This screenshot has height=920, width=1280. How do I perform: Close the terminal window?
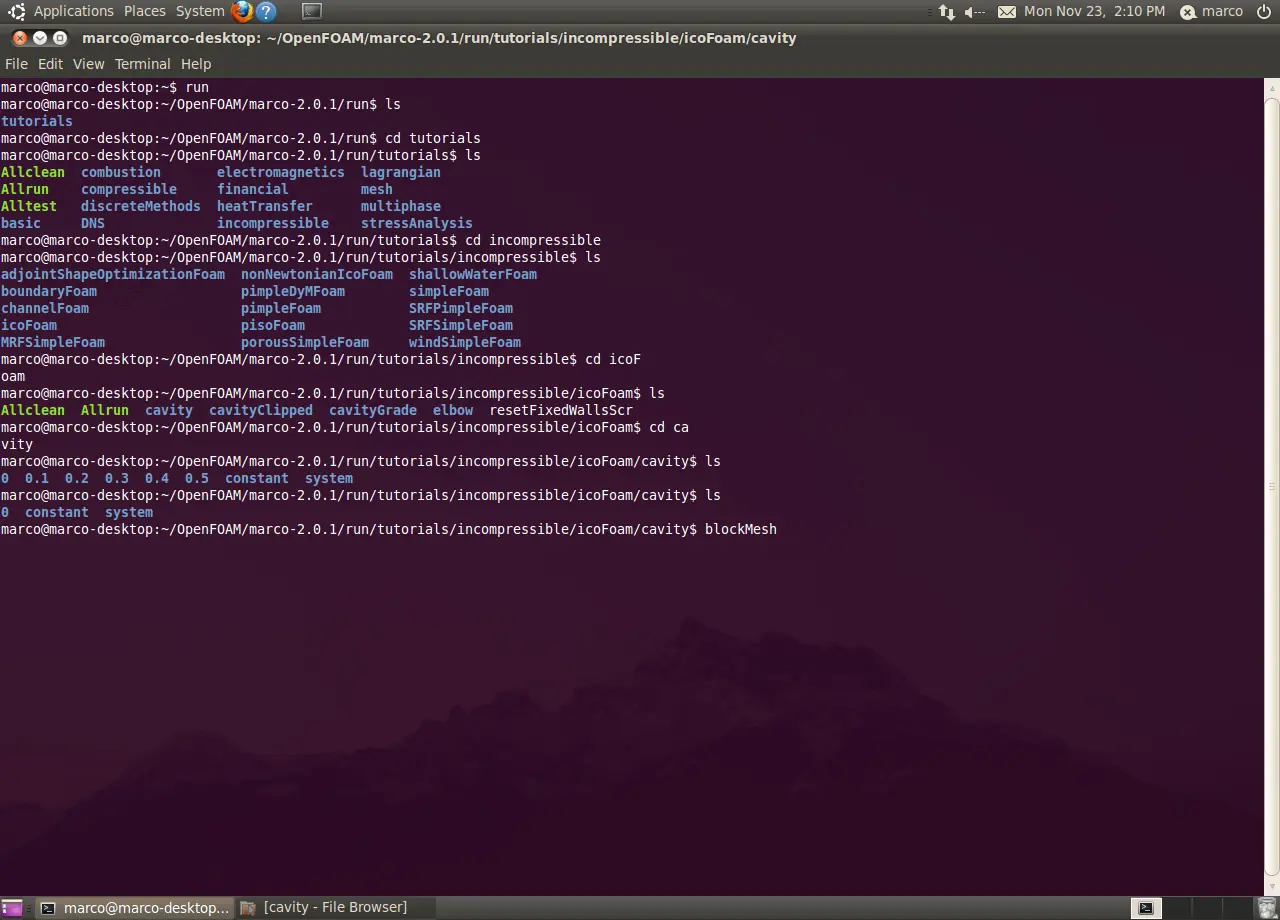click(20, 38)
